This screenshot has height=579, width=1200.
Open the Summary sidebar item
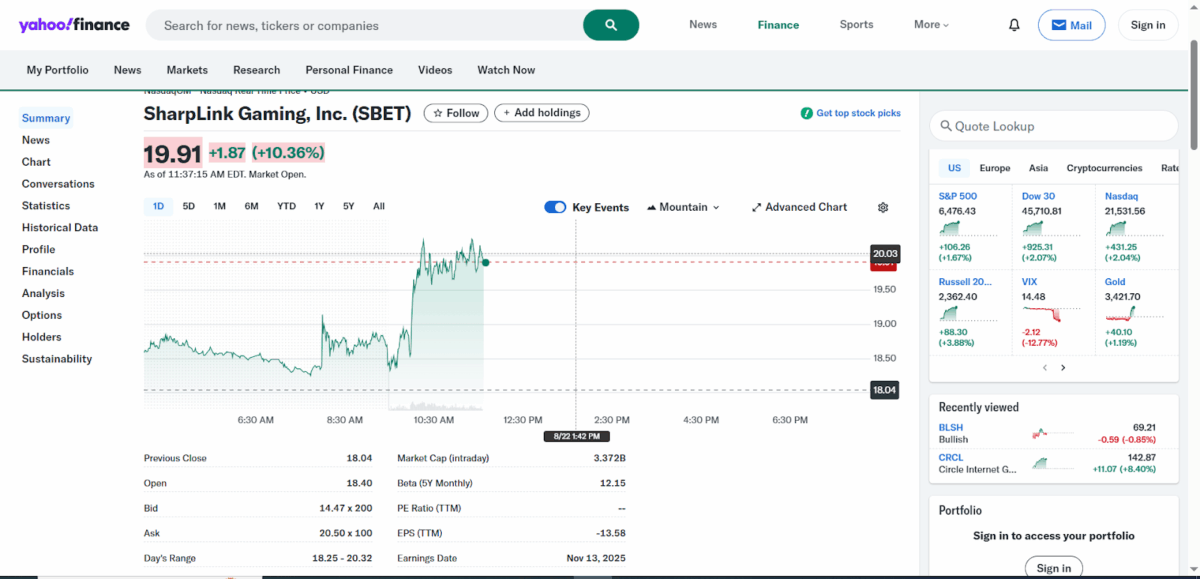(x=46, y=118)
